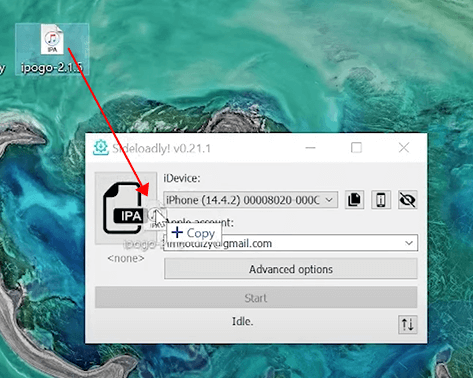
Task: Click the Apple account email field
Action: (290, 243)
